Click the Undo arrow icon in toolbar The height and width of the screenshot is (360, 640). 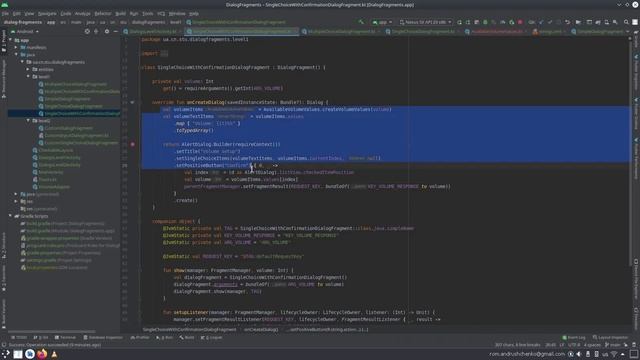(567, 22)
